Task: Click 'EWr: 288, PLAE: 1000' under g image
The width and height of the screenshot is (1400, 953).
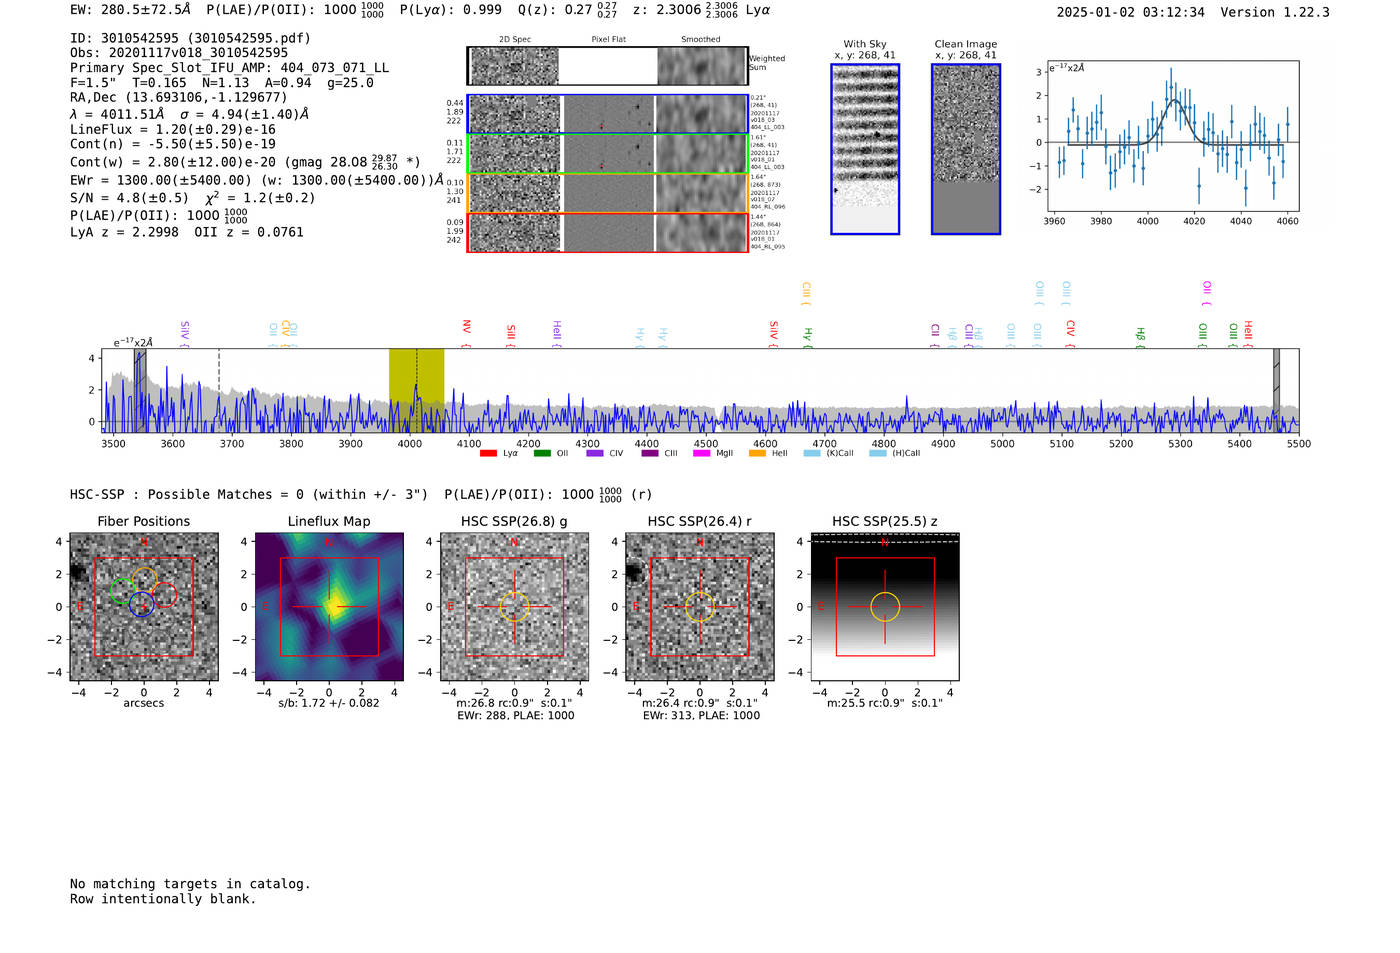Action: pyautogui.click(x=515, y=716)
